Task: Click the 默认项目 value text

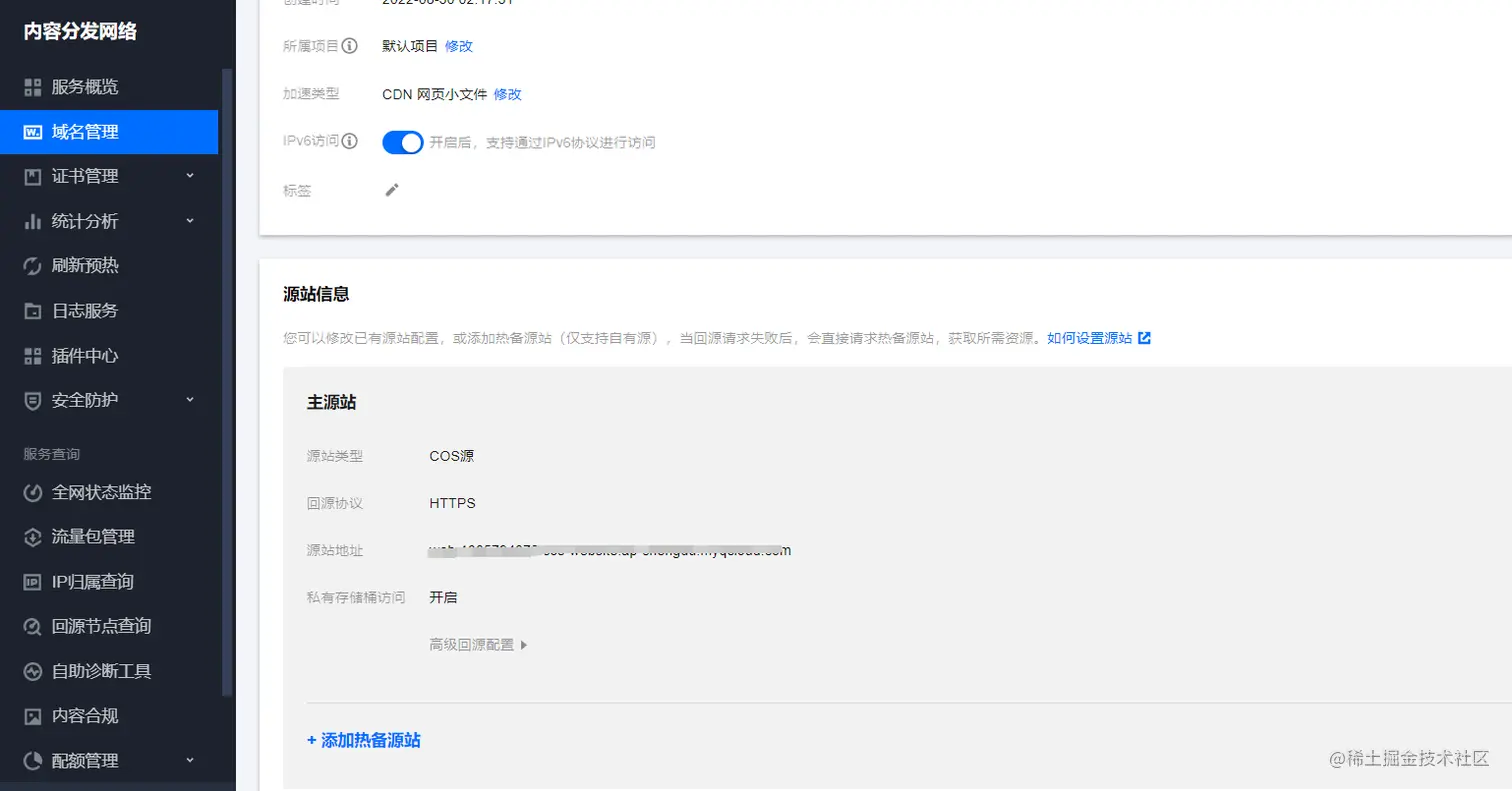Action: coord(410,46)
